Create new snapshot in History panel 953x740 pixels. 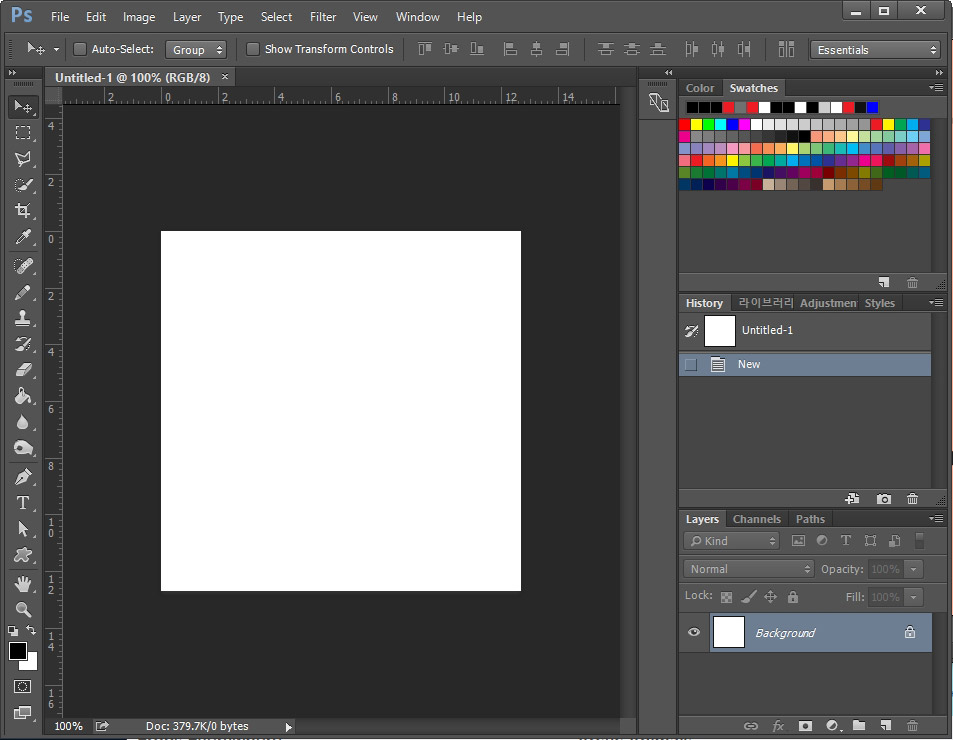884,499
